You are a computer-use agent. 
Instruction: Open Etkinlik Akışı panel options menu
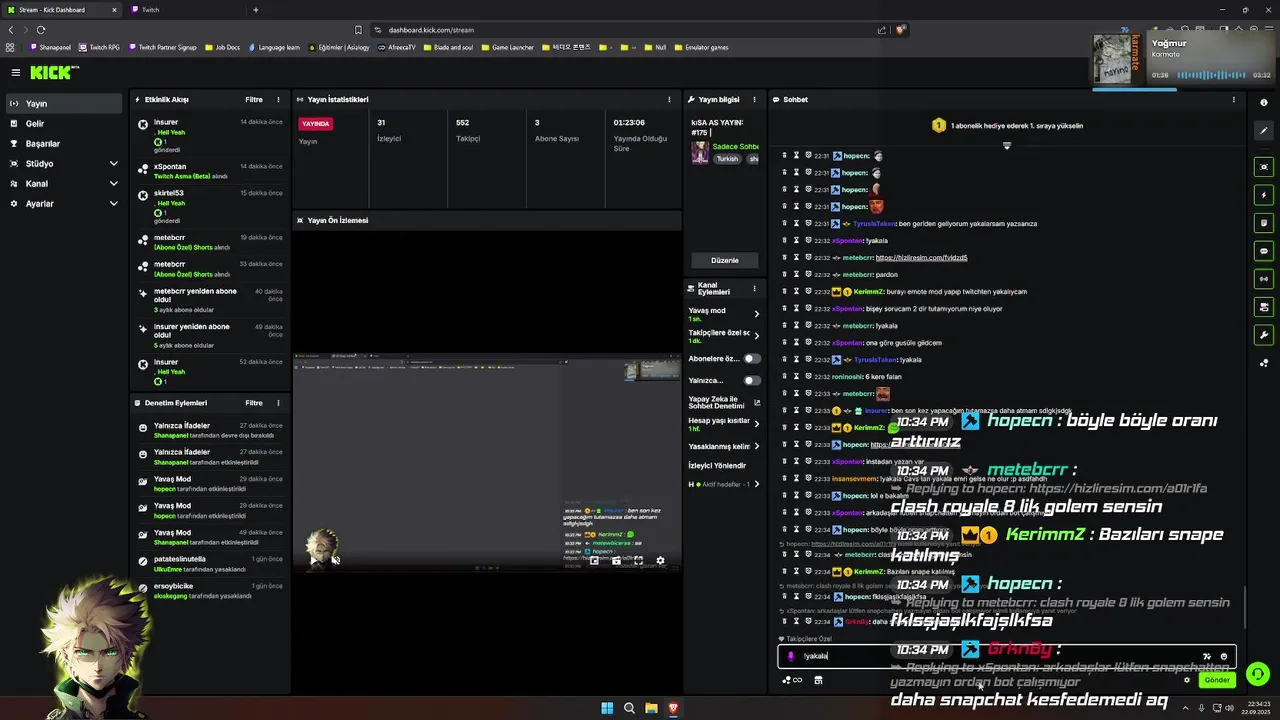(x=278, y=100)
